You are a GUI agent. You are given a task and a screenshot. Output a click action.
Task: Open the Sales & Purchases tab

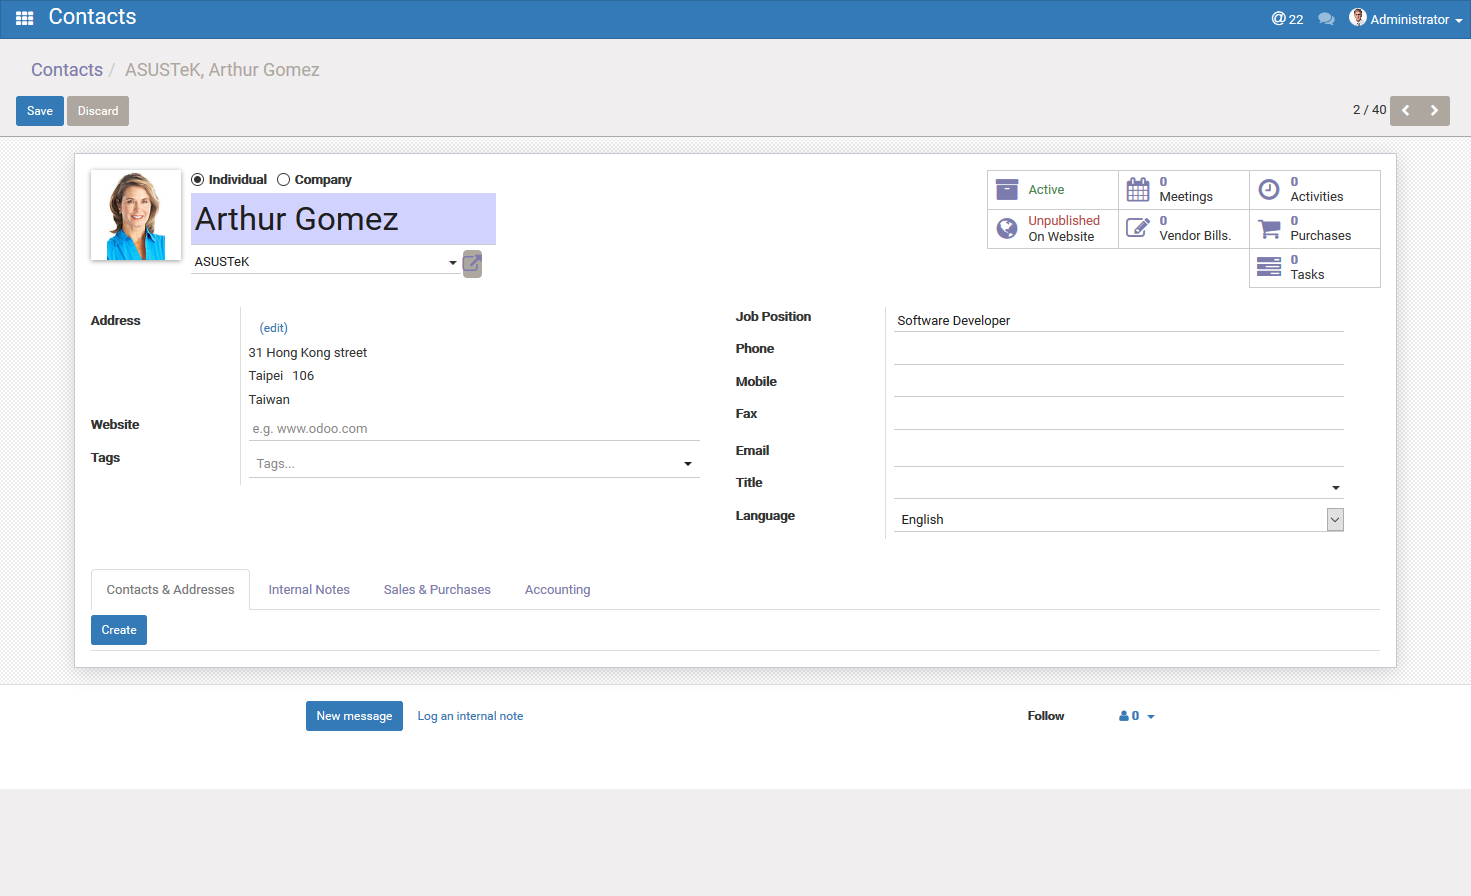click(437, 590)
